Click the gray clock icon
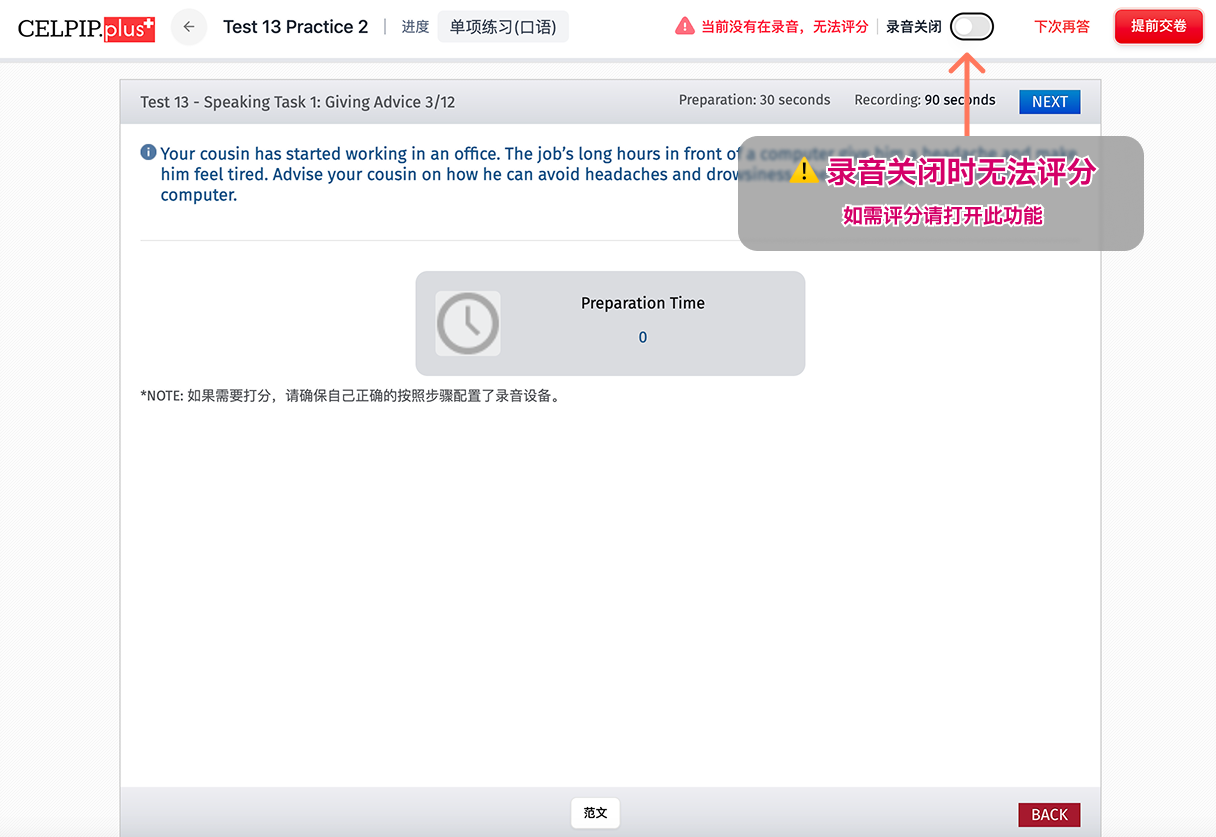 468,323
